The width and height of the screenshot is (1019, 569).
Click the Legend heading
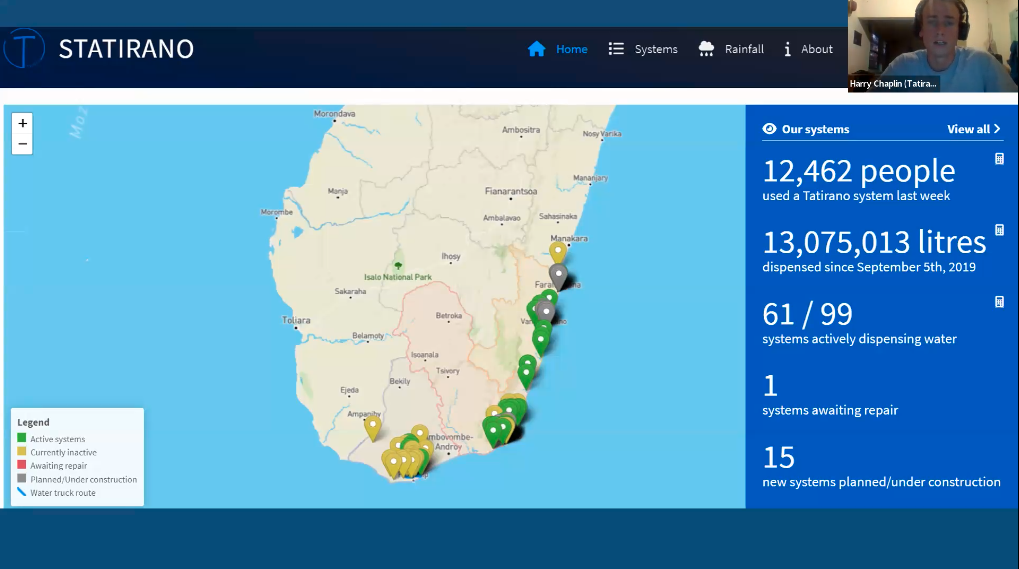pos(33,422)
